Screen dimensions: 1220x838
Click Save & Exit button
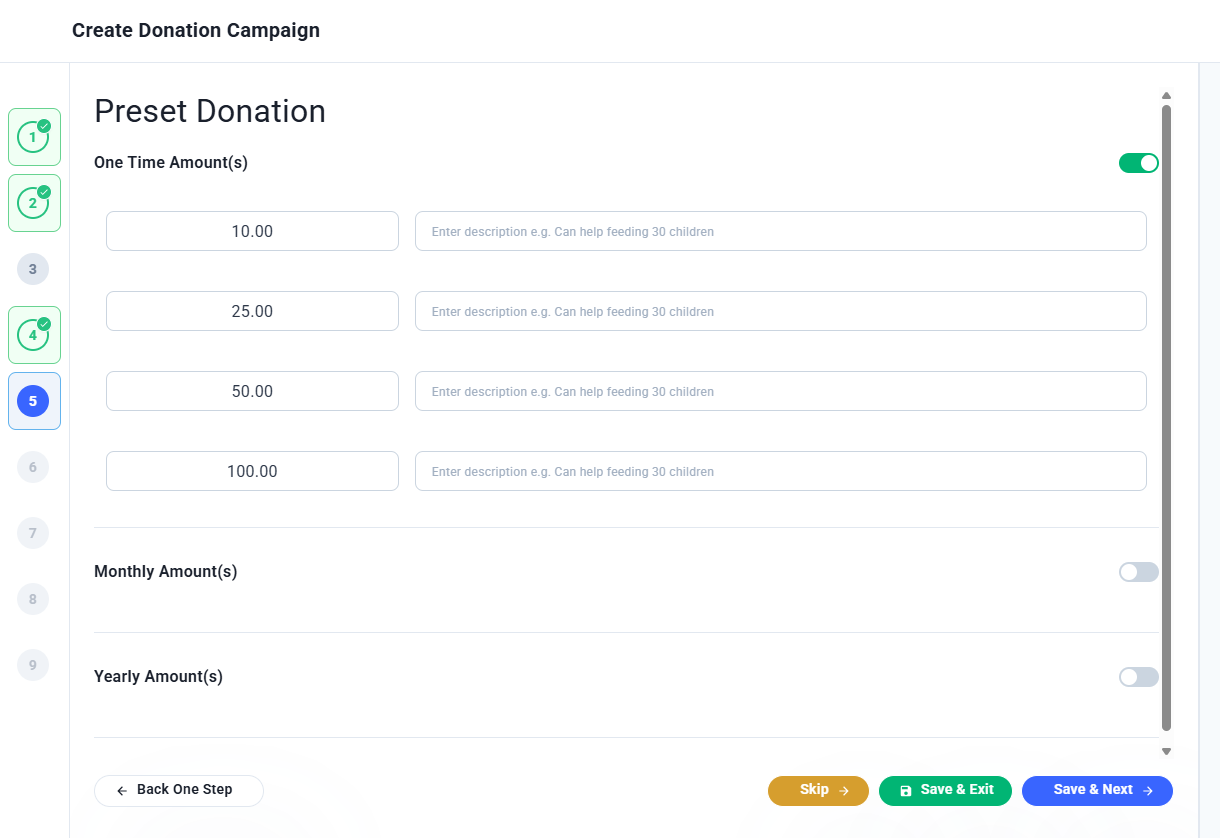click(x=945, y=790)
